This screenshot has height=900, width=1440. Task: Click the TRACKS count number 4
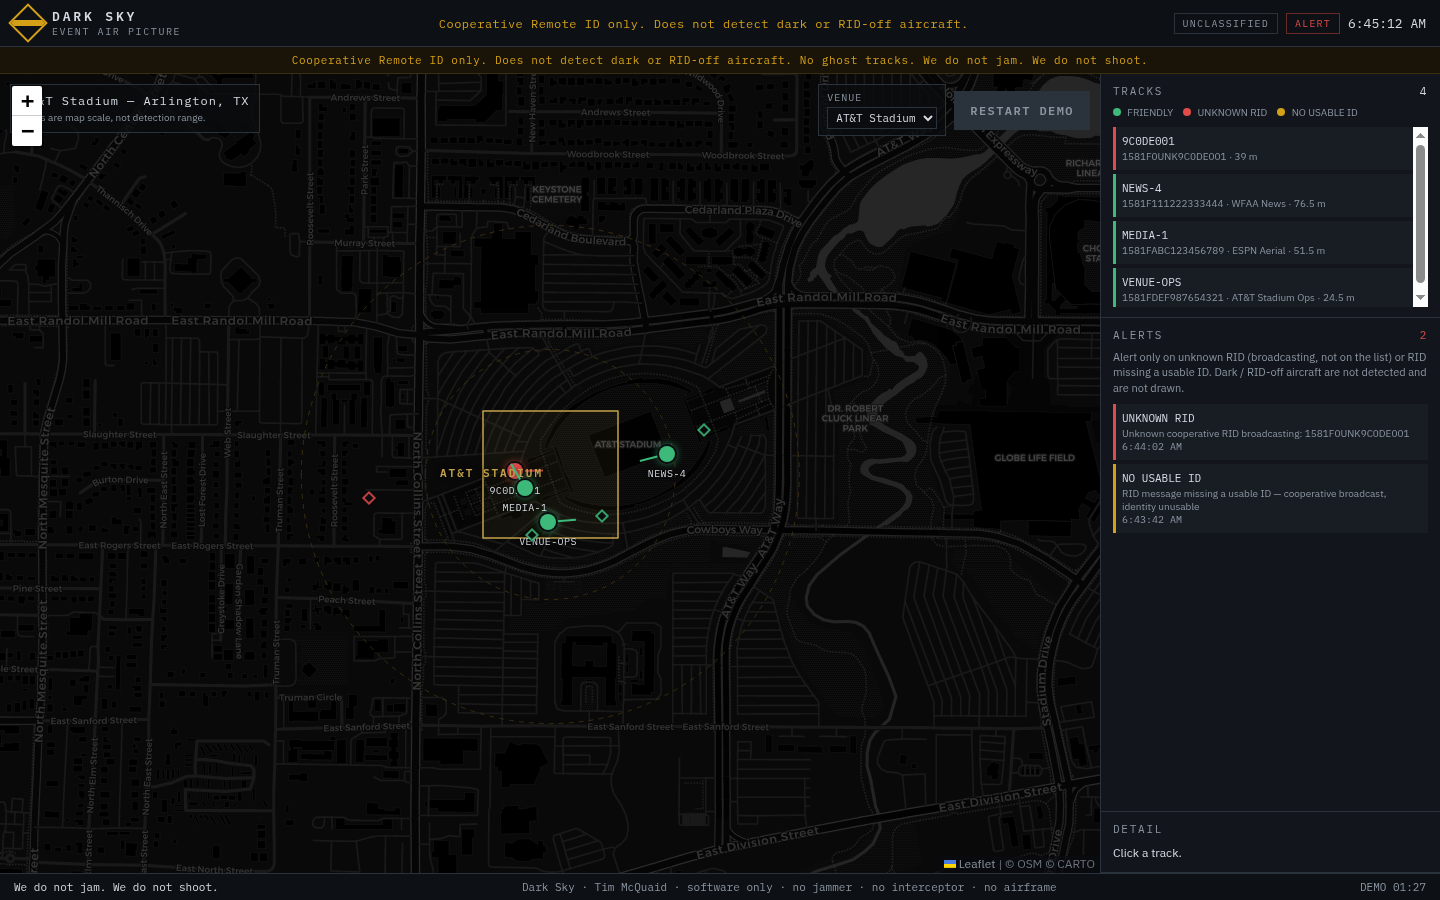coord(1423,91)
